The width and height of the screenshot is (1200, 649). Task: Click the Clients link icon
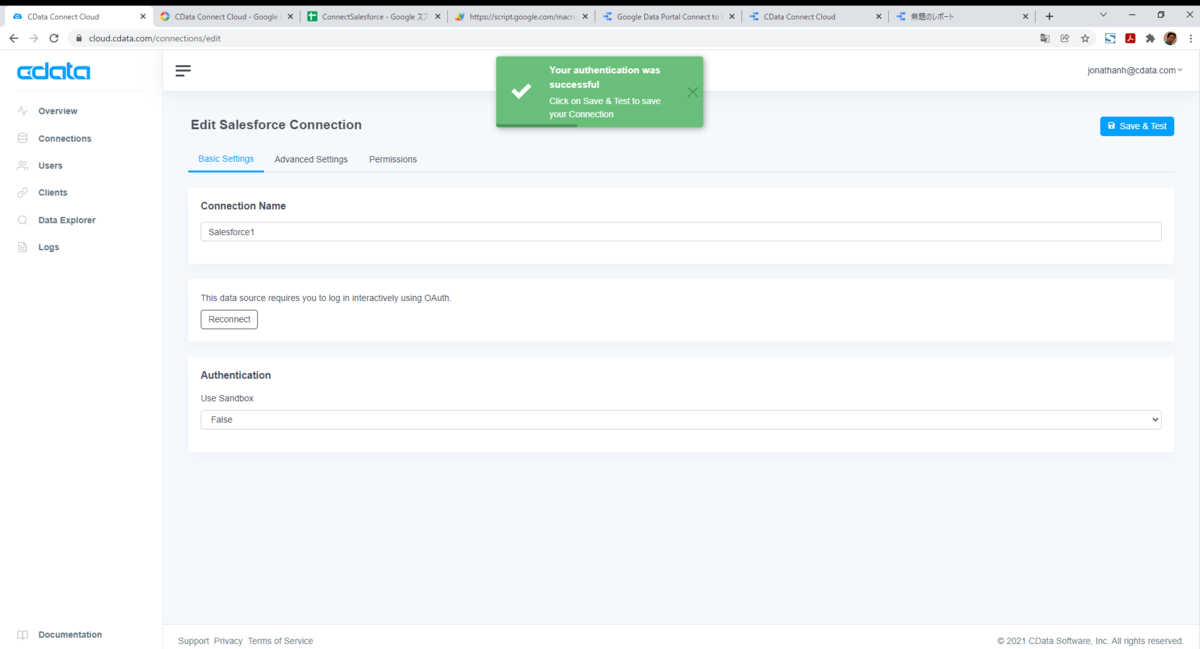(x=23, y=192)
